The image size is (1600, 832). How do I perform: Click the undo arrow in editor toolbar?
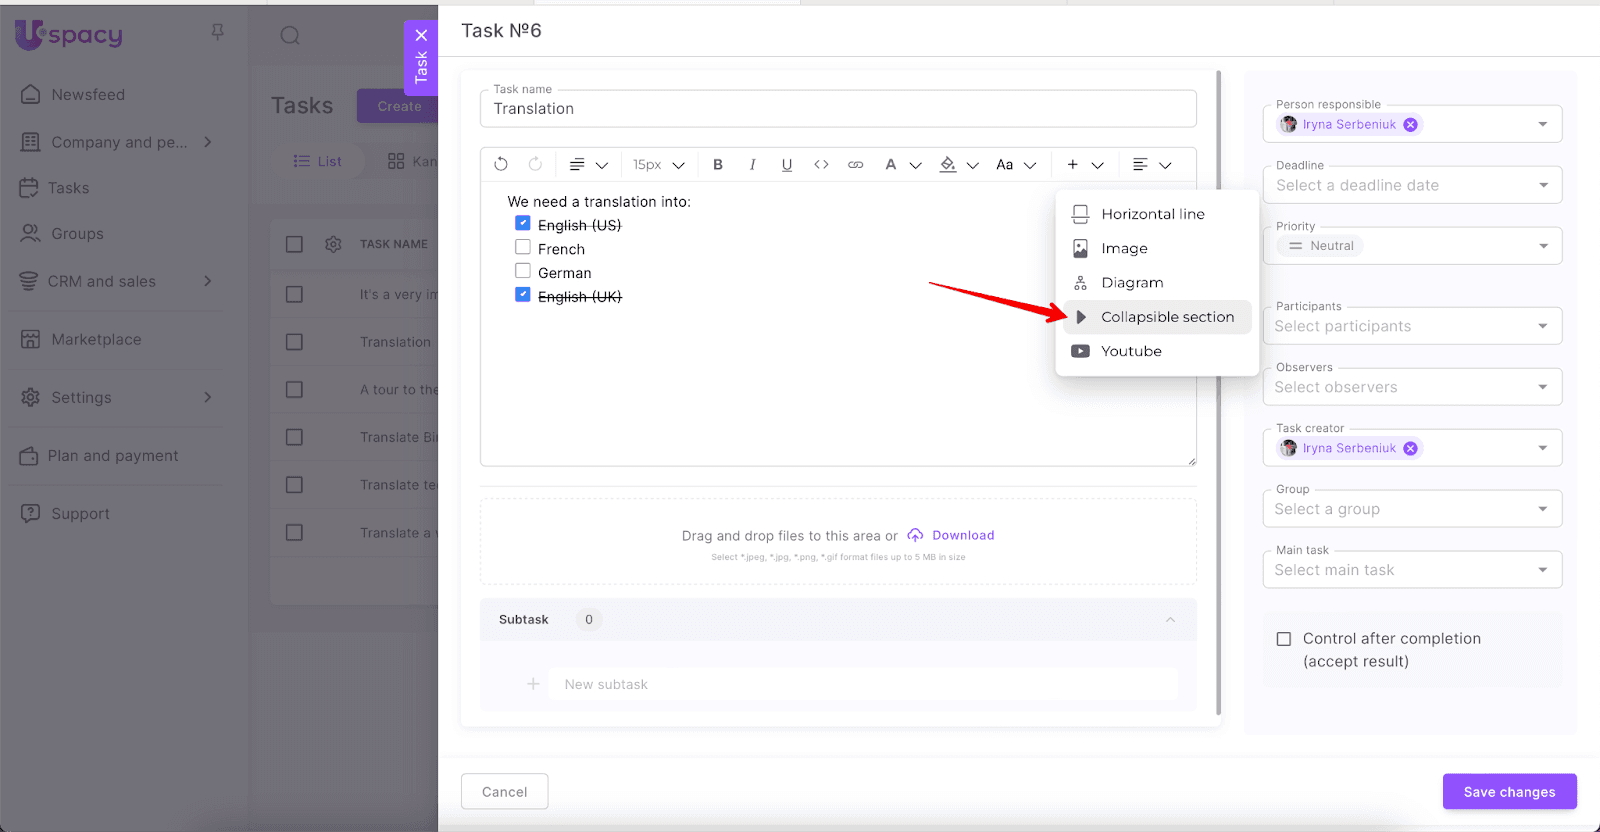click(501, 165)
